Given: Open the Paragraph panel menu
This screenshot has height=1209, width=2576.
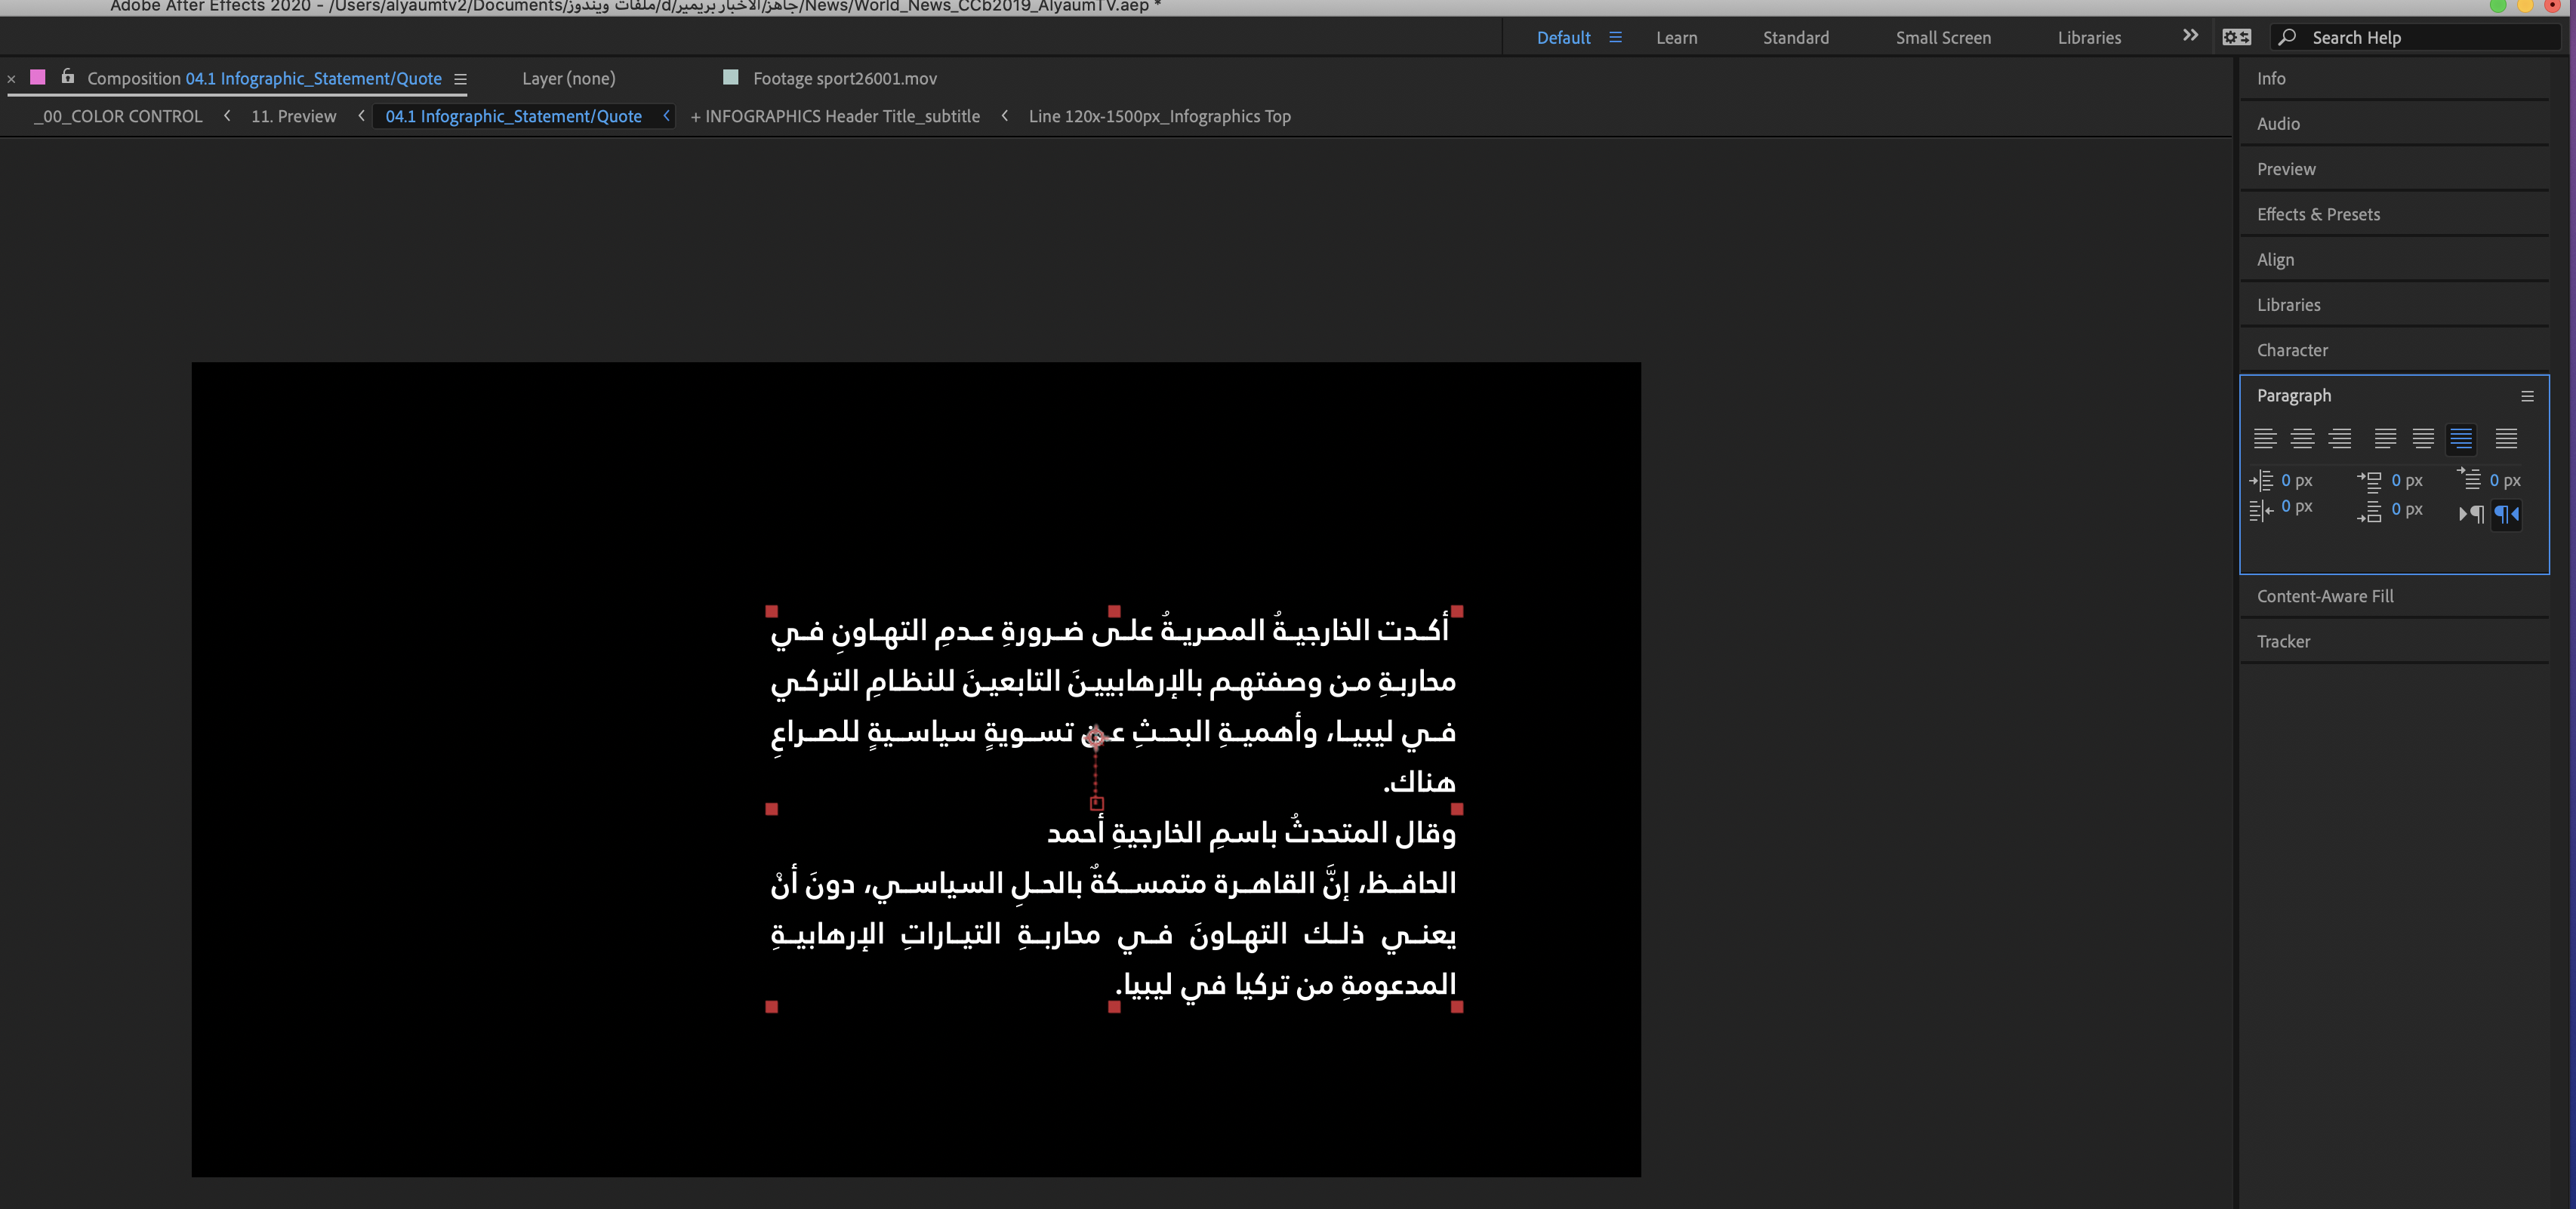Looking at the screenshot, I should tap(2528, 395).
